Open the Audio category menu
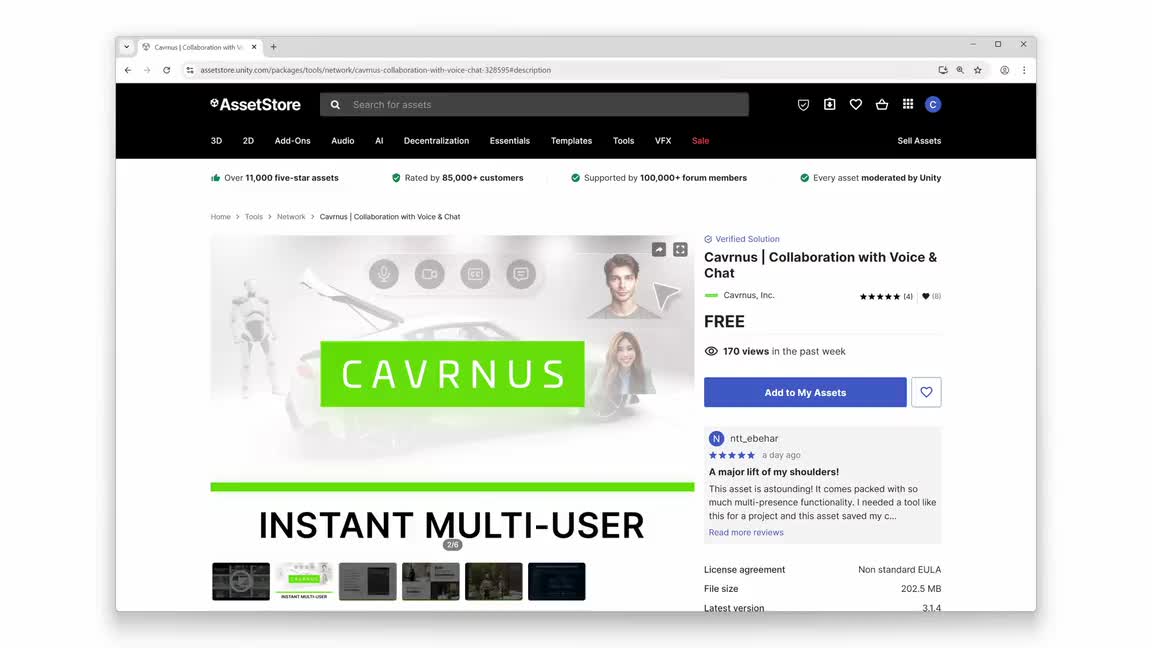The height and width of the screenshot is (648, 1152). point(342,140)
